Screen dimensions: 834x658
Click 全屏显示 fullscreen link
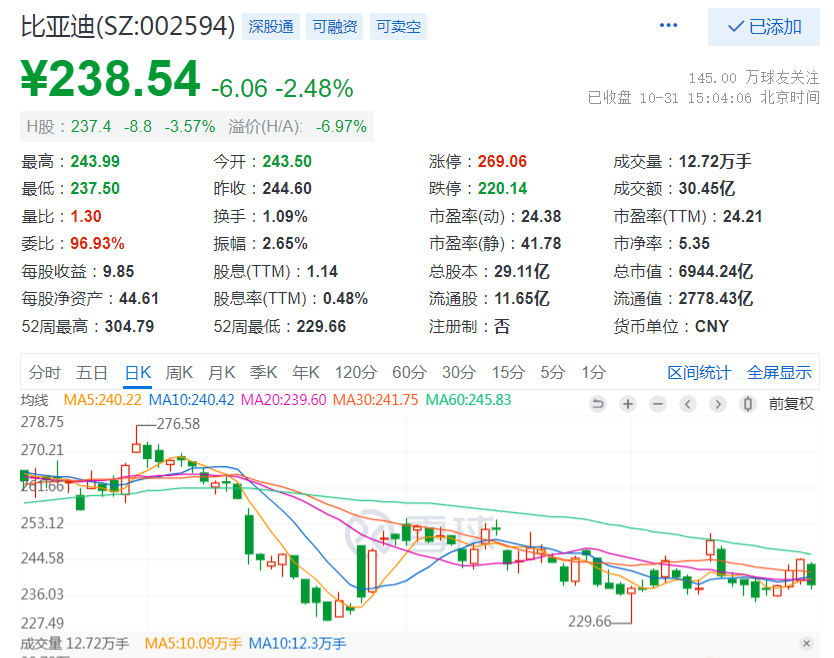tap(779, 372)
